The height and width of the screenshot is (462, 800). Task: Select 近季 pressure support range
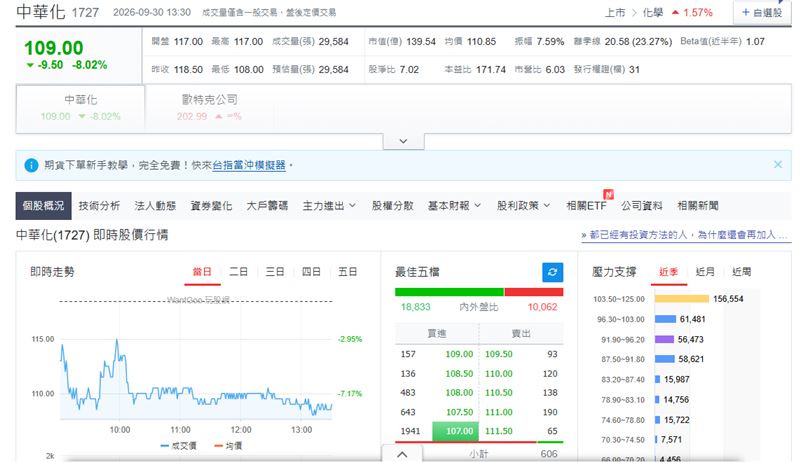point(668,272)
